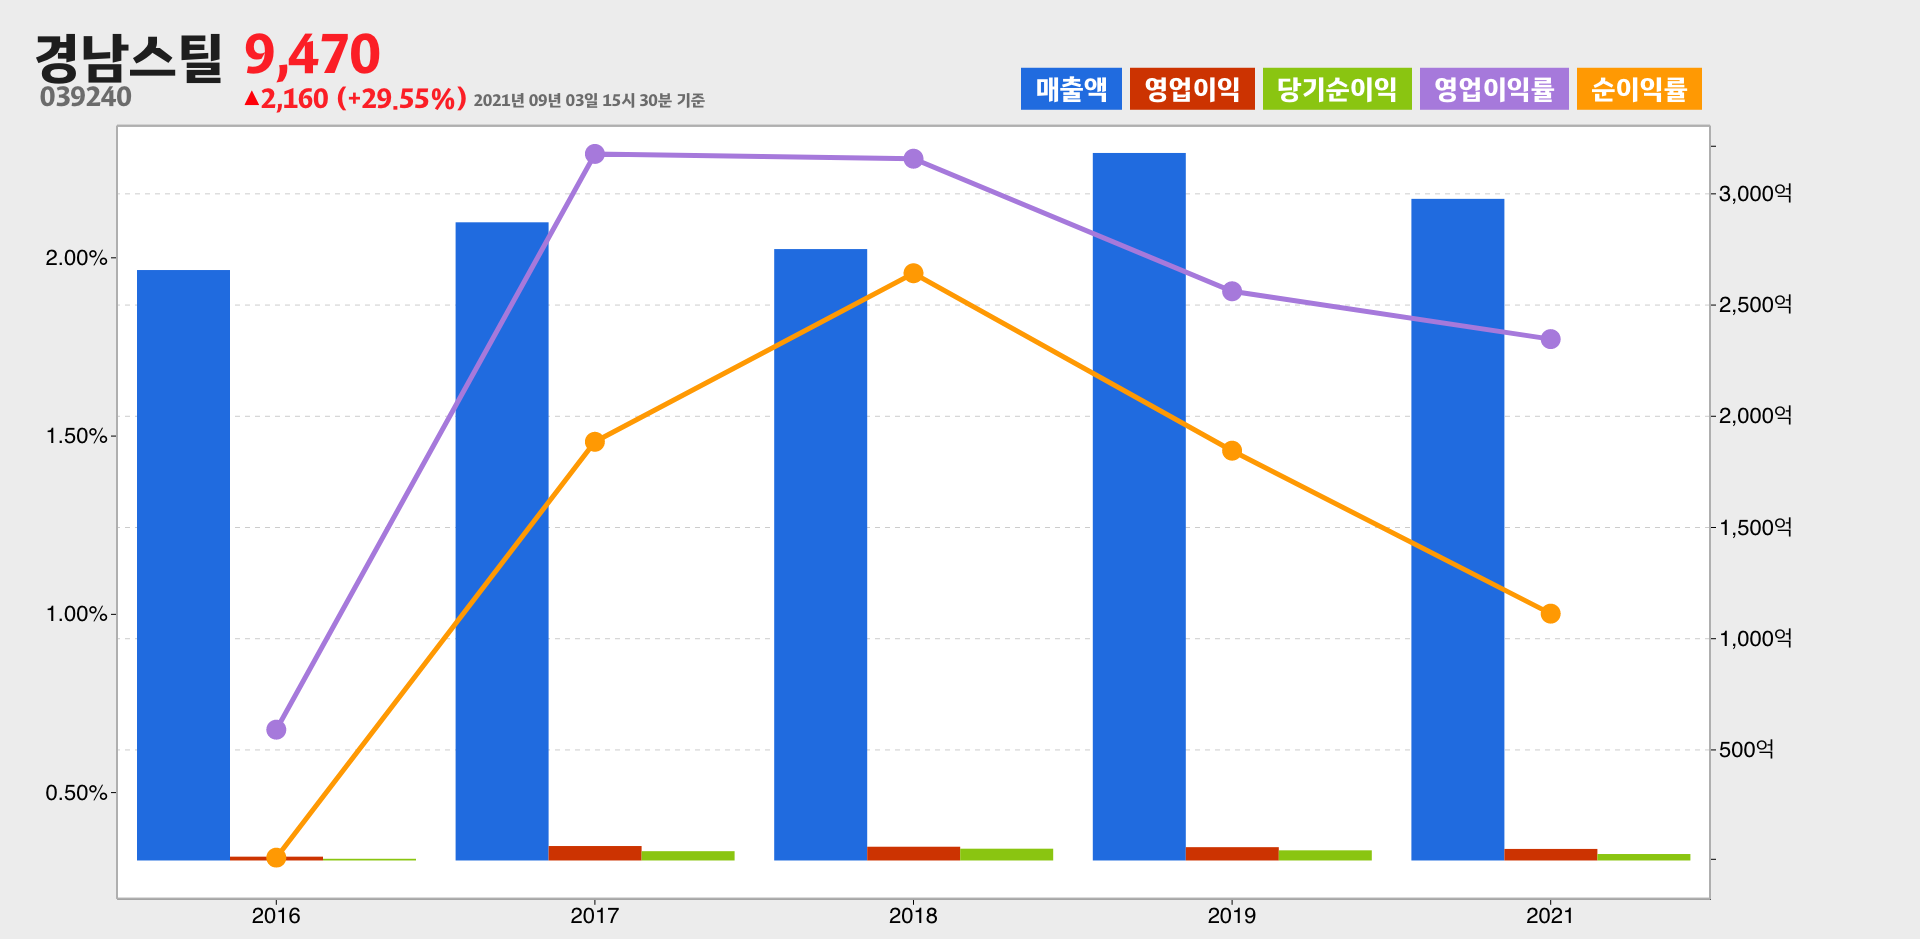Toggle the 순이익률 legend button

pos(1639,89)
